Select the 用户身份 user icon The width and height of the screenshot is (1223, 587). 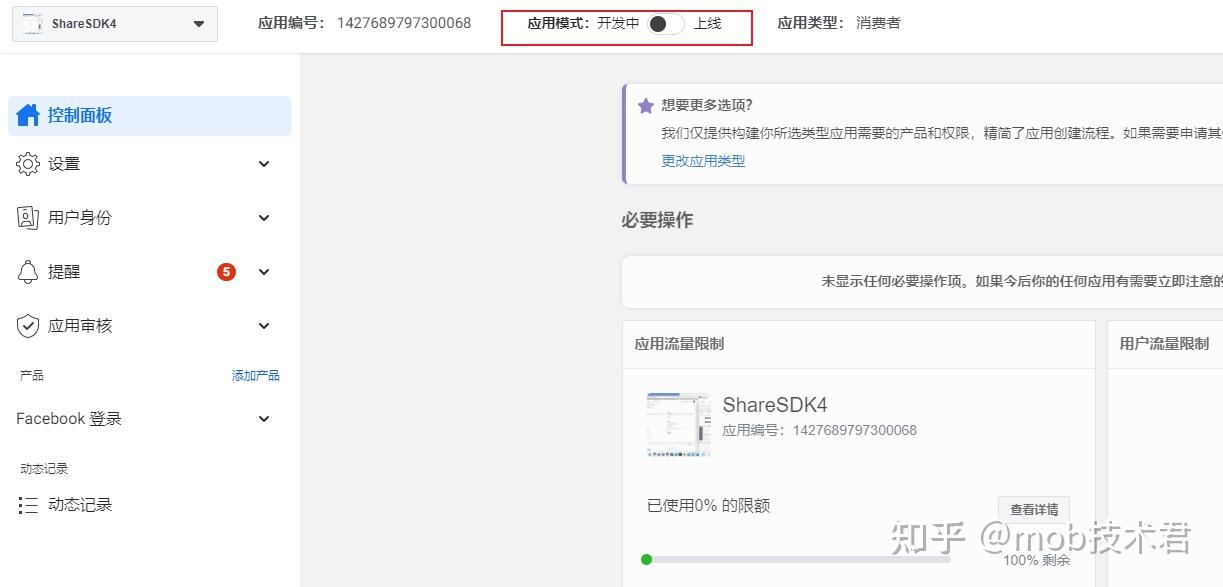pos(28,217)
